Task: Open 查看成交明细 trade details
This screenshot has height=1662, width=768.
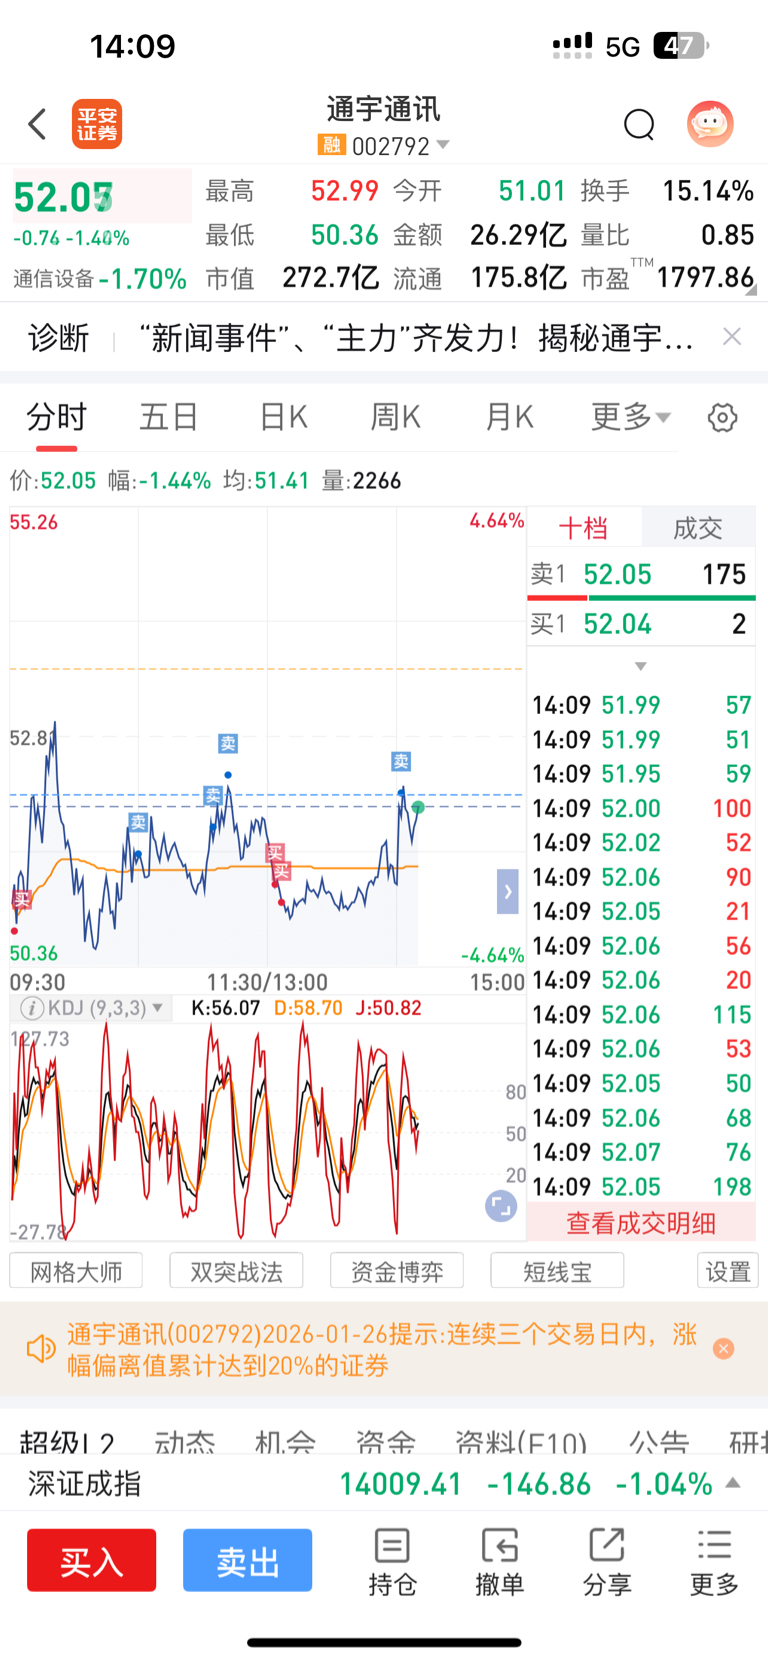Action: click(x=641, y=1223)
